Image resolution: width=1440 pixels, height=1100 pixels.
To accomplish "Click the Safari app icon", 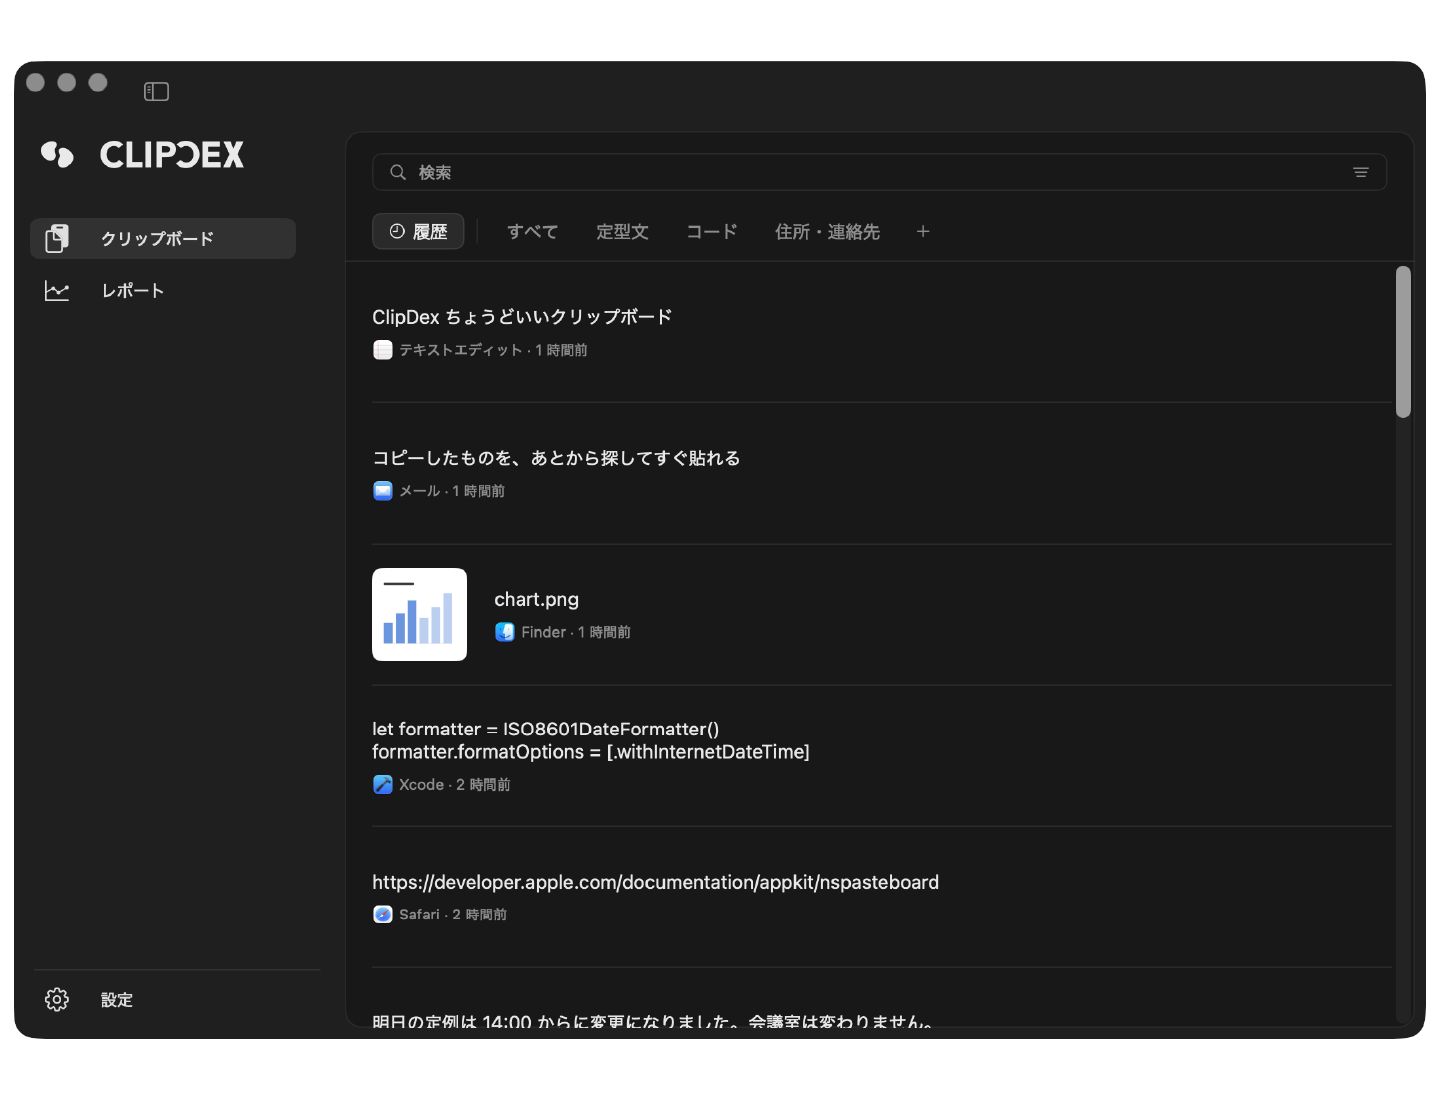I will [383, 914].
